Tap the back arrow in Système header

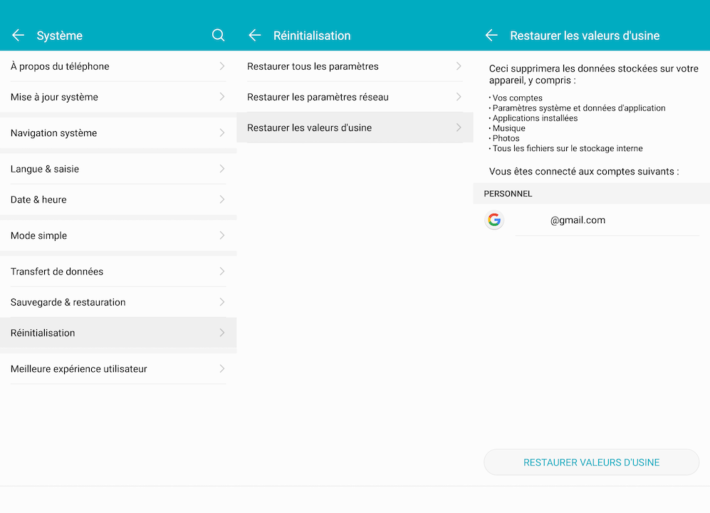point(18,35)
